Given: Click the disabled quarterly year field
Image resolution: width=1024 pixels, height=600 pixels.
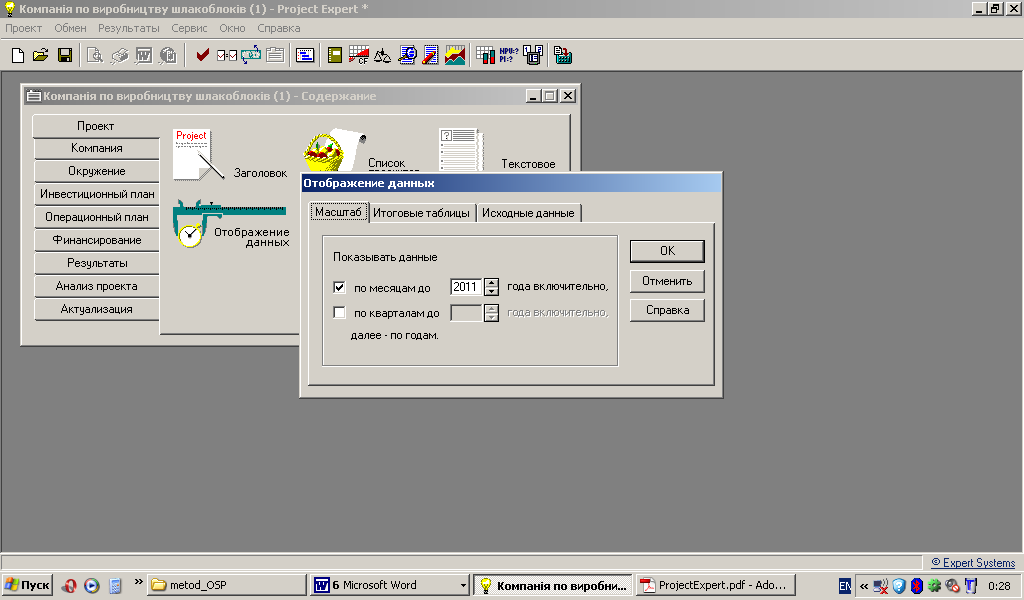Looking at the screenshot, I should 466,313.
